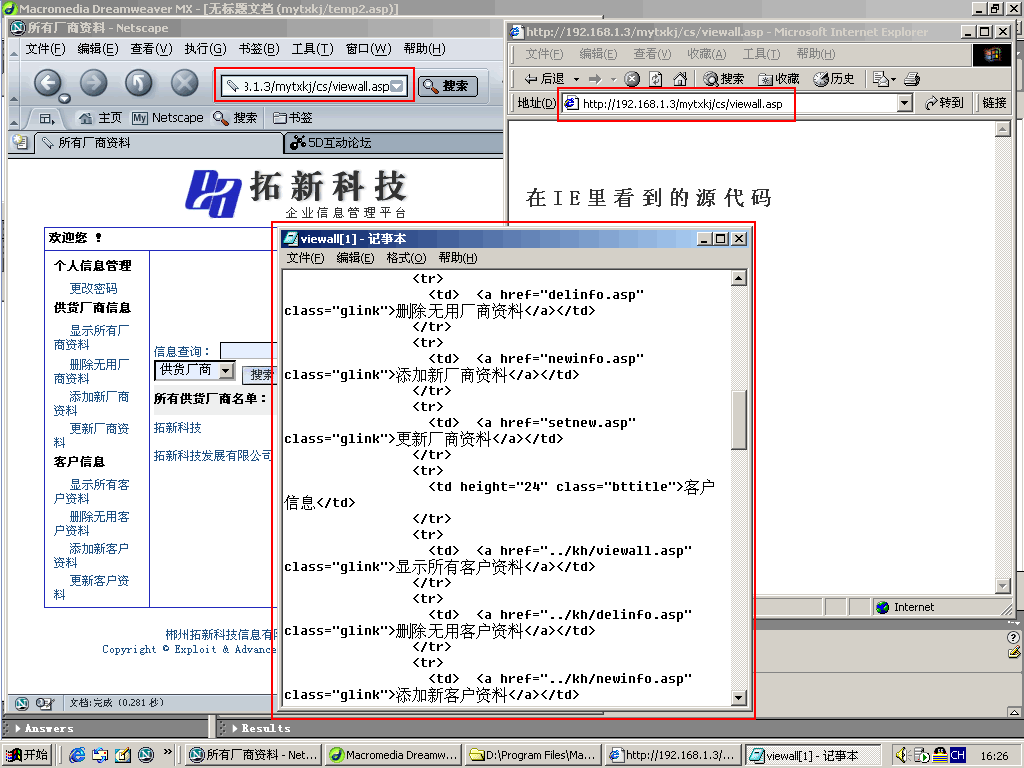Click 拓新科技发展有限公司 supplier link

pos(213,455)
